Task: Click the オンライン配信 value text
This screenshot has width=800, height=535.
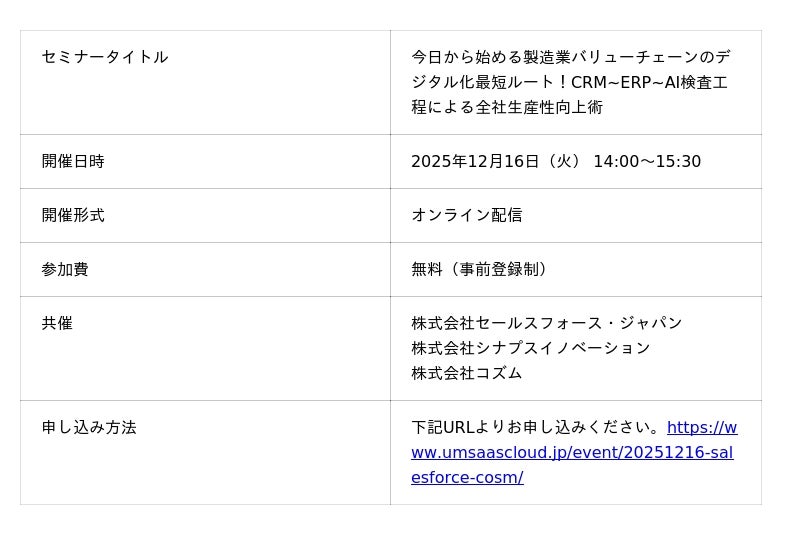Action: pos(467,216)
